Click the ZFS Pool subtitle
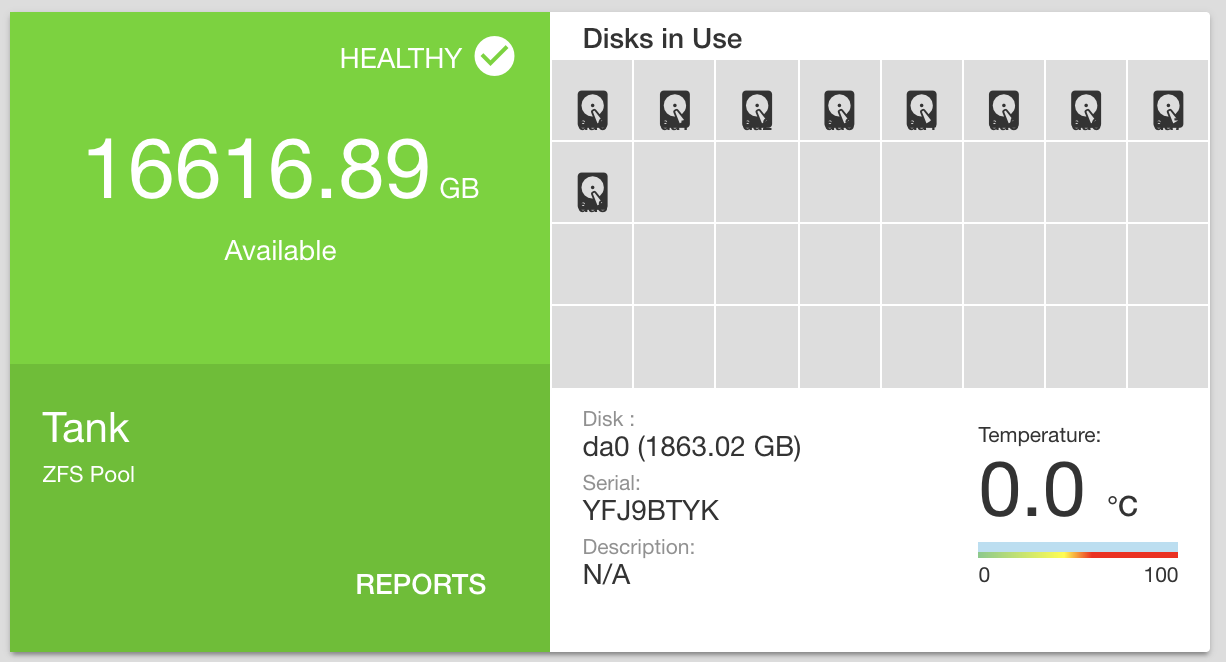The image size is (1226, 662). [88, 474]
